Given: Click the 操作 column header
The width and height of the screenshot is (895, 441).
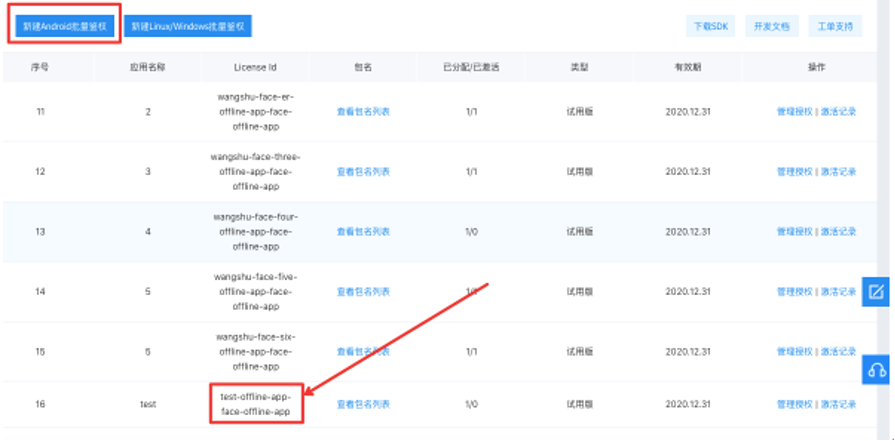Looking at the screenshot, I should point(816,67).
